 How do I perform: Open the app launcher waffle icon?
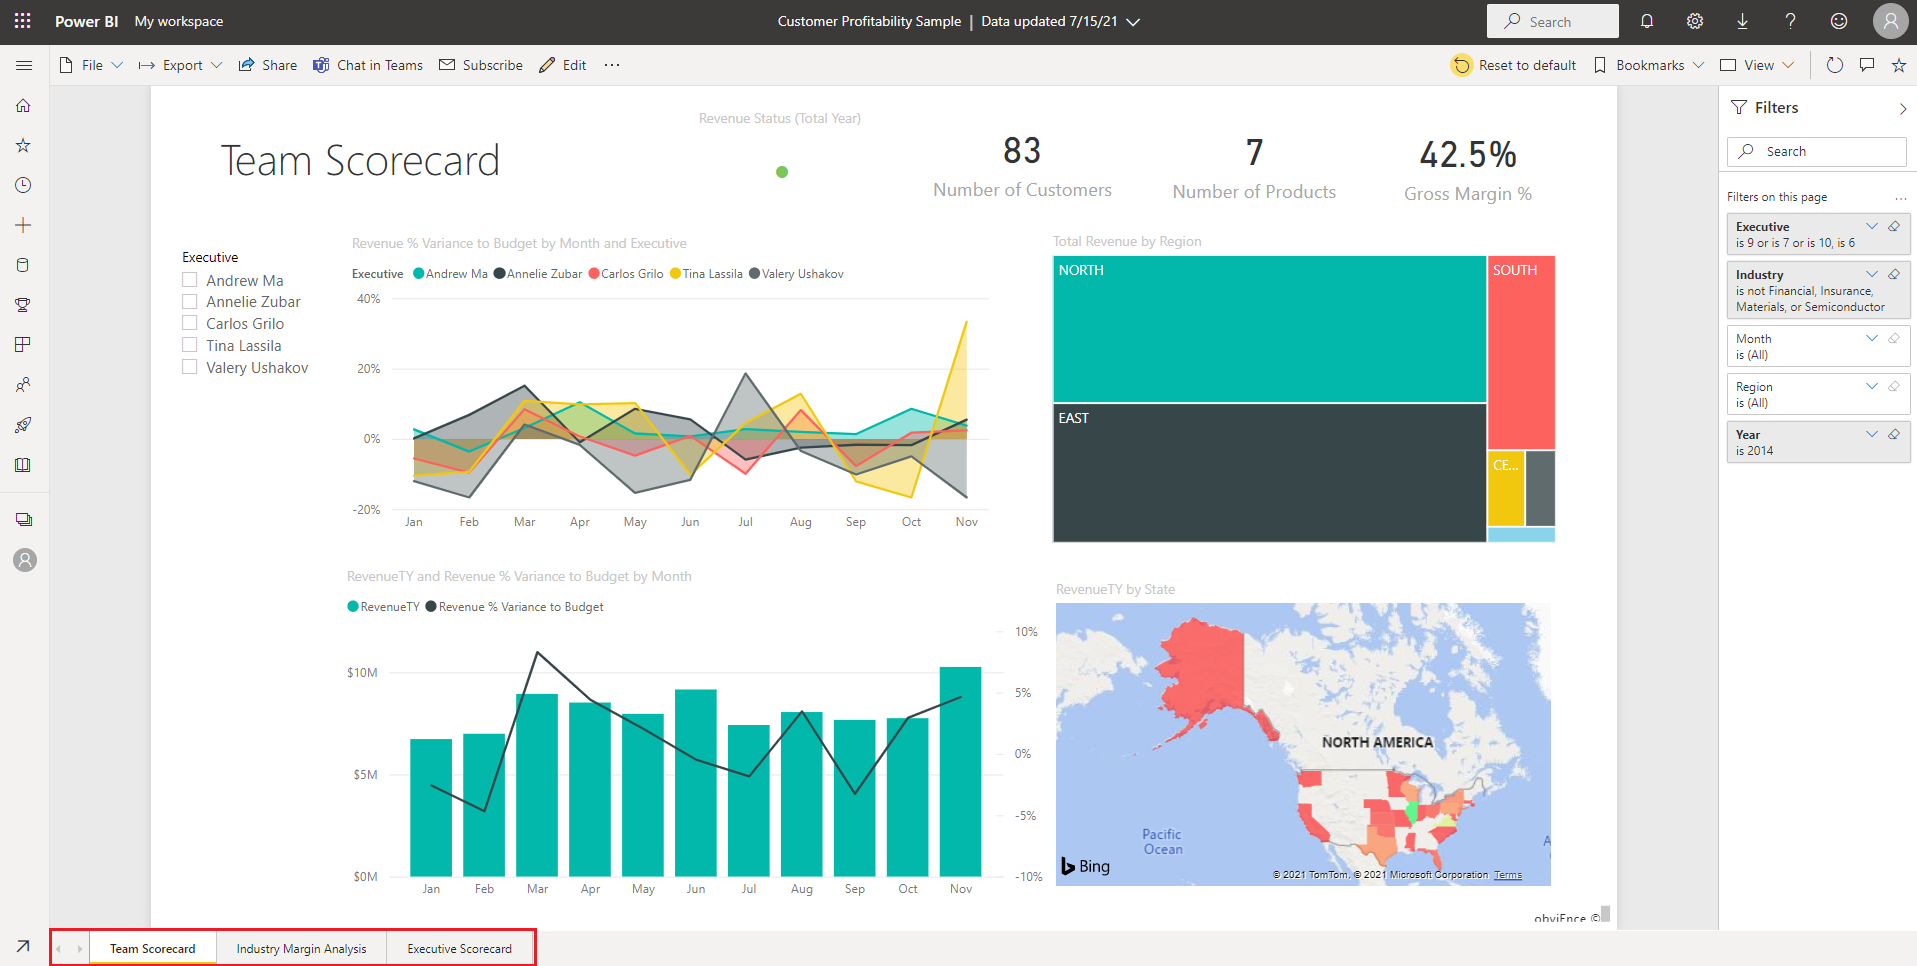coord(23,21)
